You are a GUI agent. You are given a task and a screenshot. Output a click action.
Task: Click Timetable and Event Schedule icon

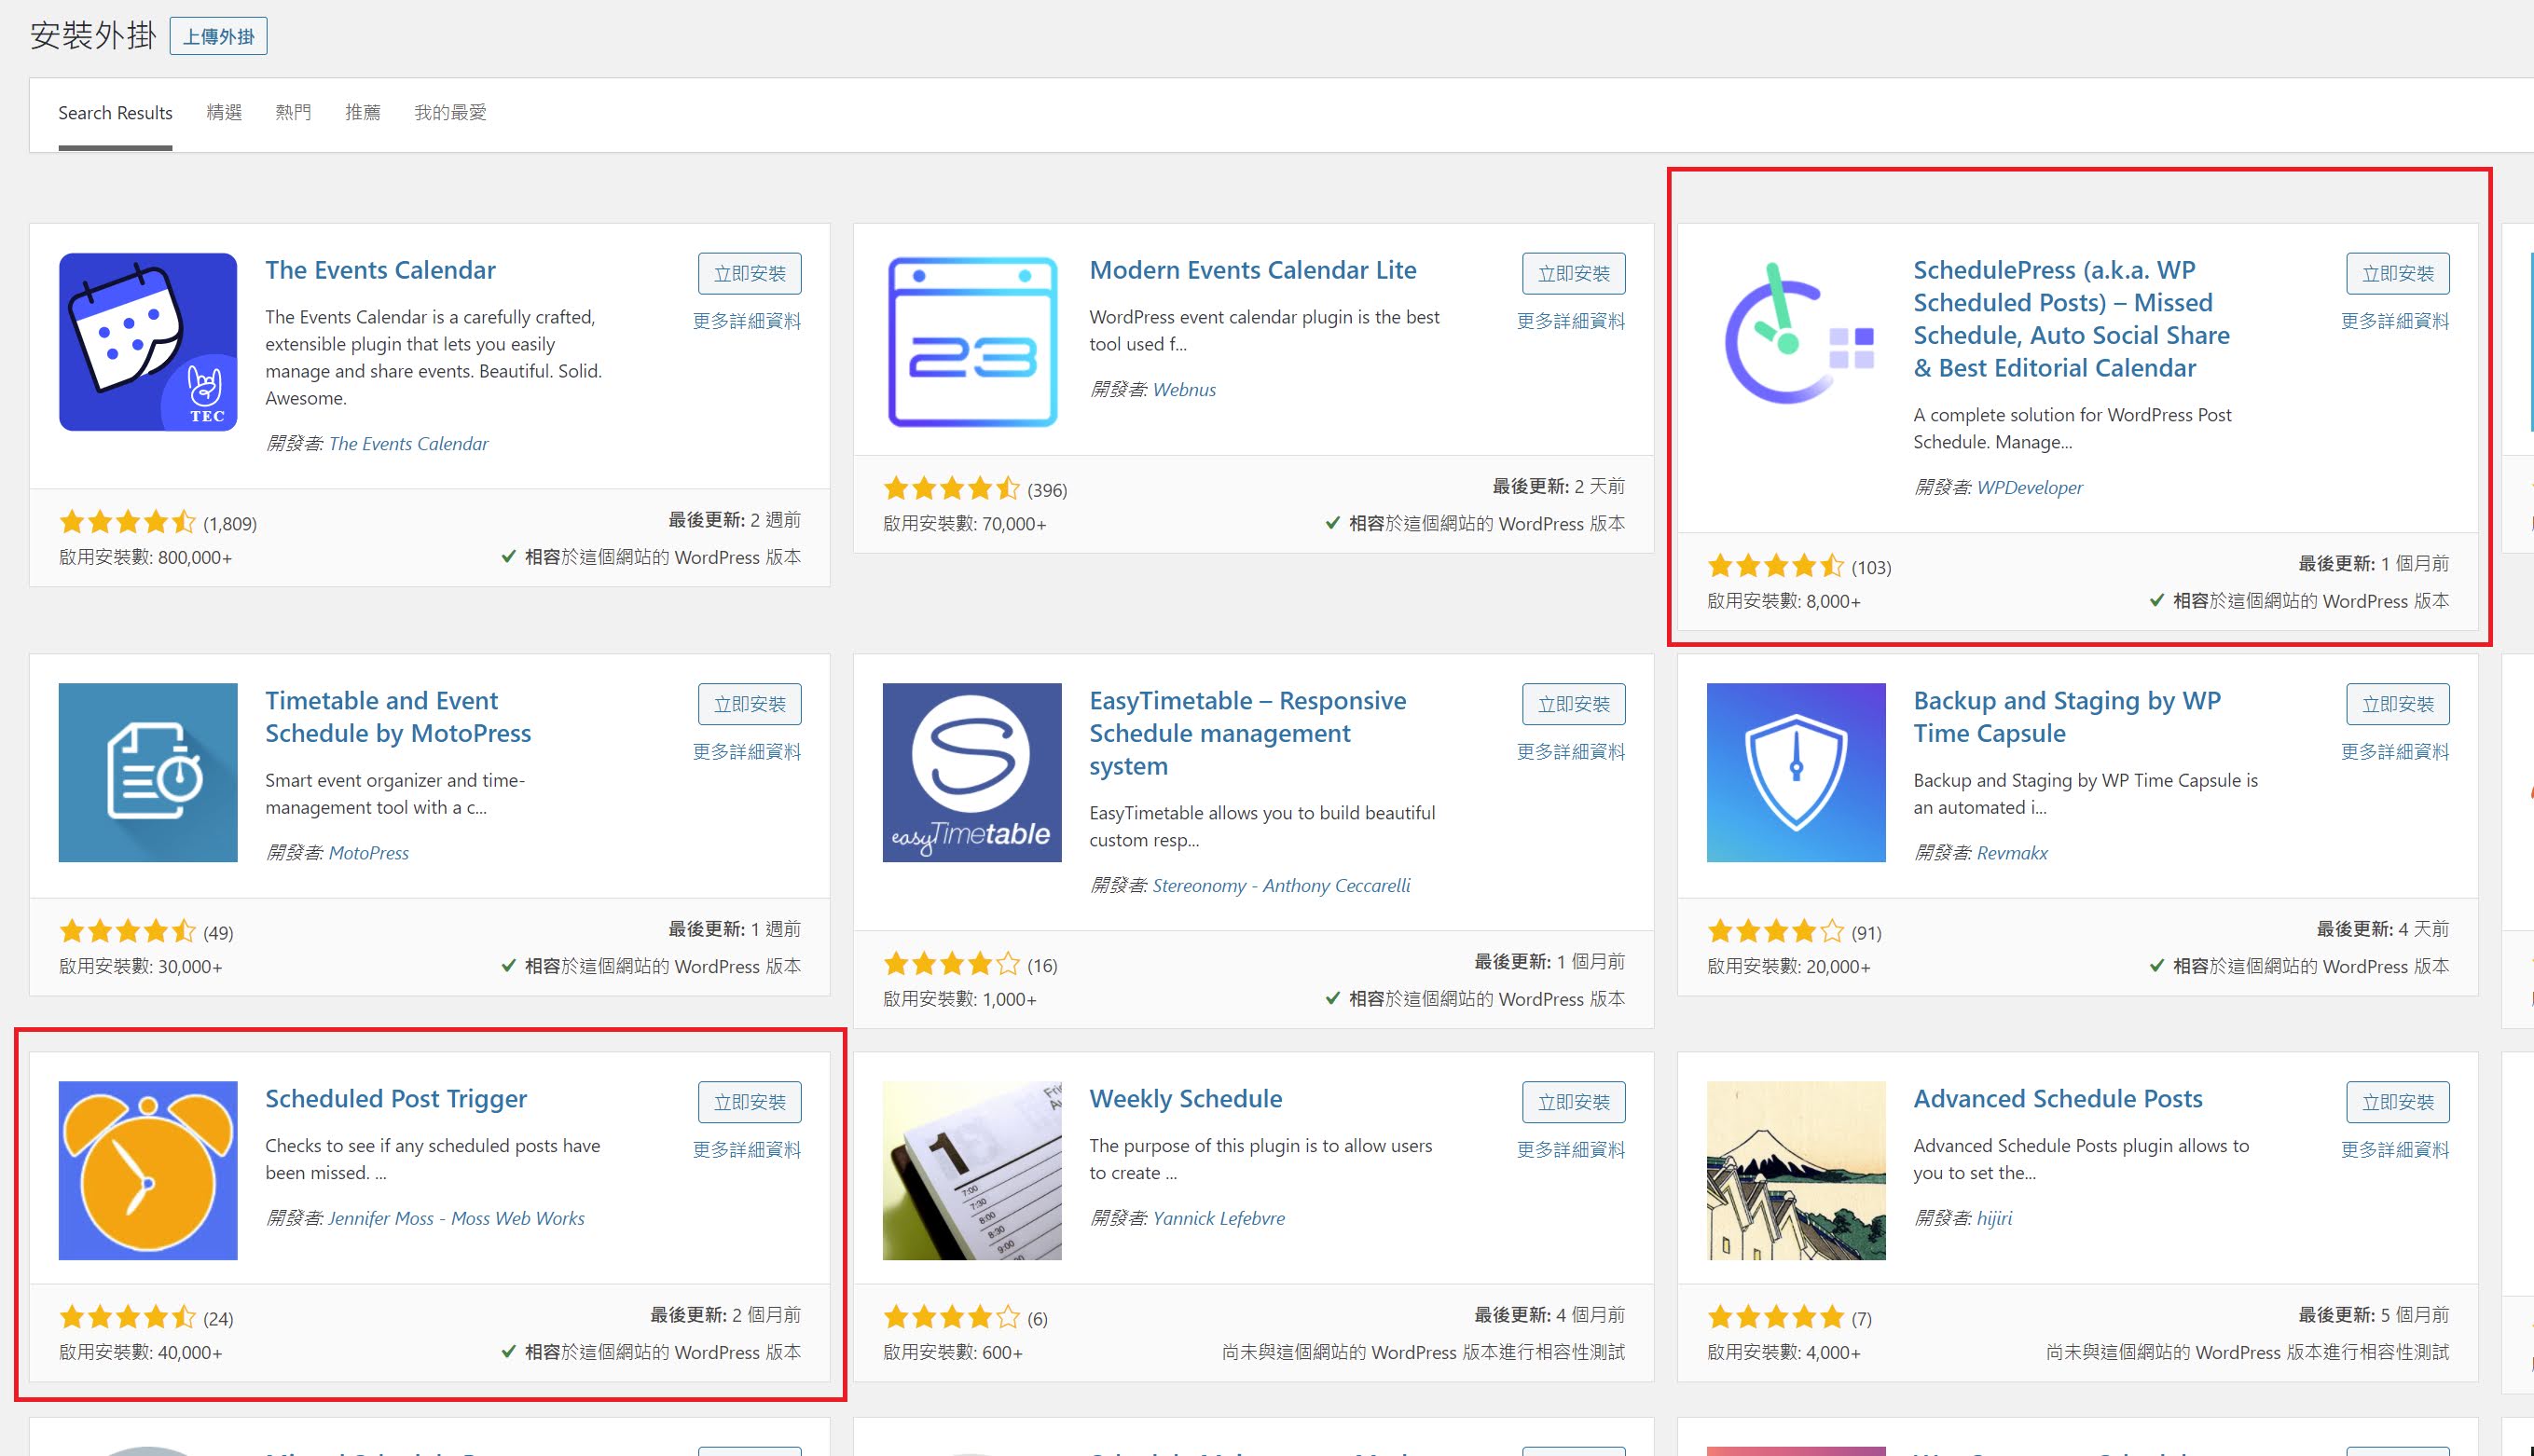coord(148,772)
